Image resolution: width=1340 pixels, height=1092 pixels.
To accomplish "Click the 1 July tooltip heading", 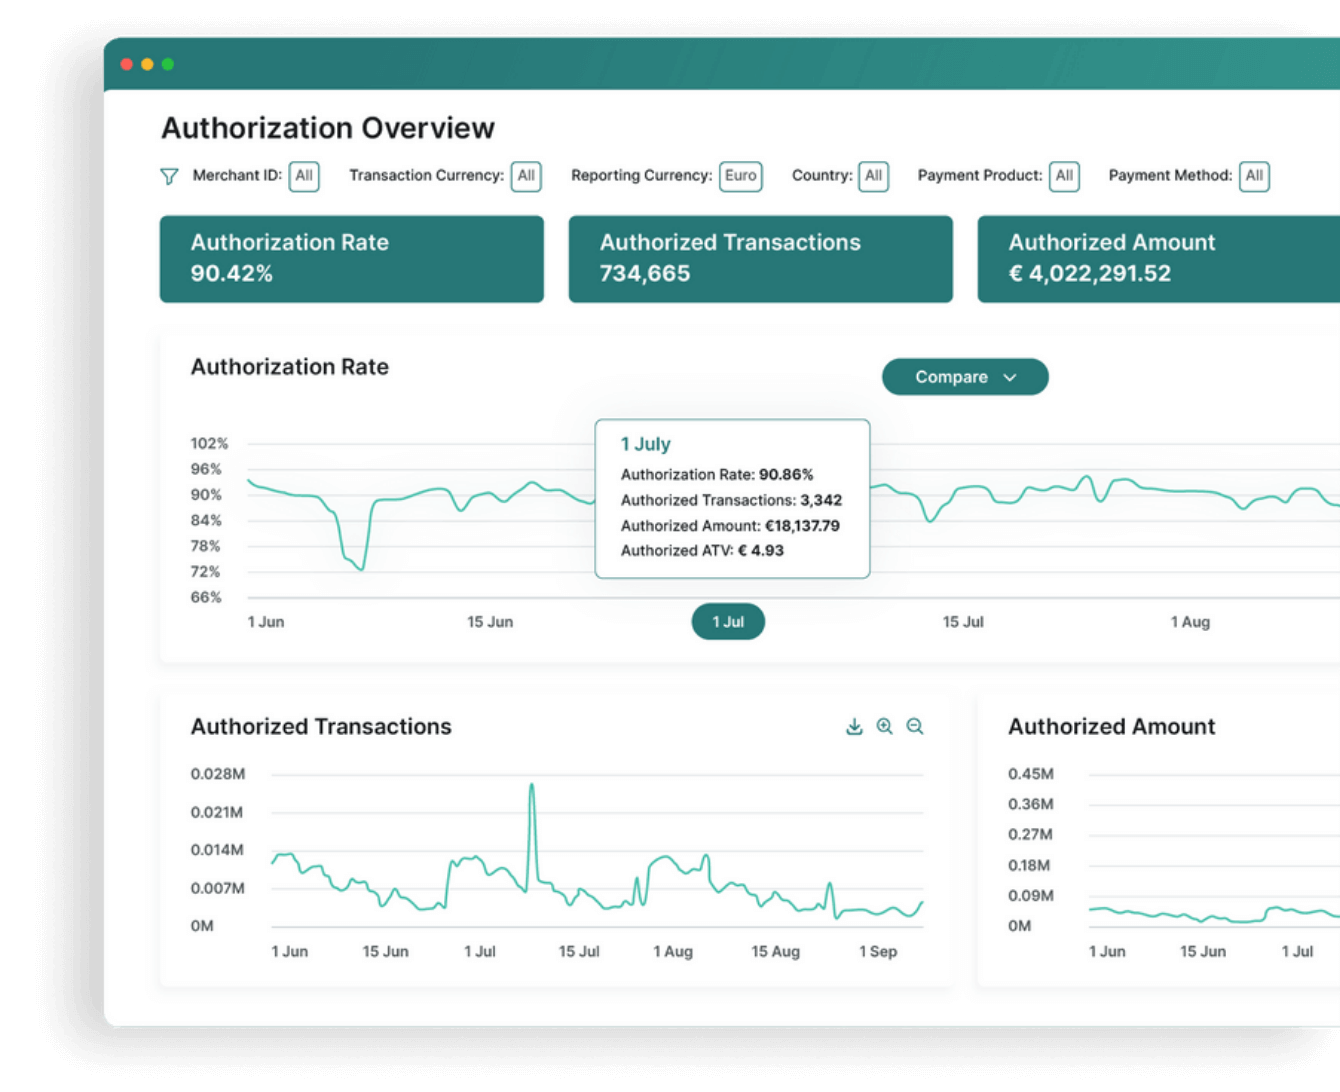I will pyautogui.click(x=646, y=444).
